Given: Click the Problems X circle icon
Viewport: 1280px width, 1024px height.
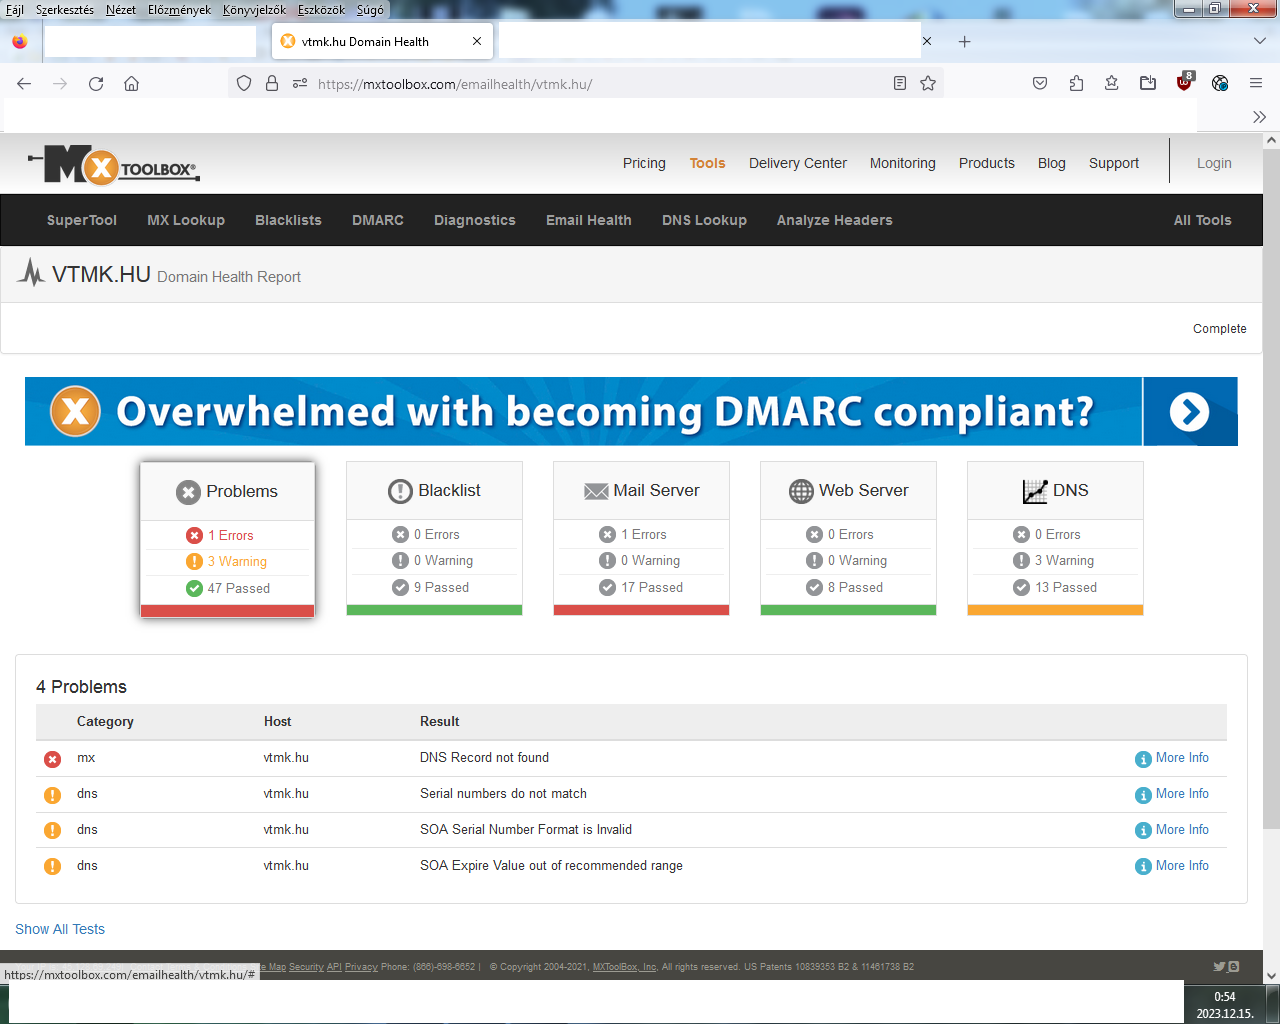Looking at the screenshot, I should coord(188,492).
